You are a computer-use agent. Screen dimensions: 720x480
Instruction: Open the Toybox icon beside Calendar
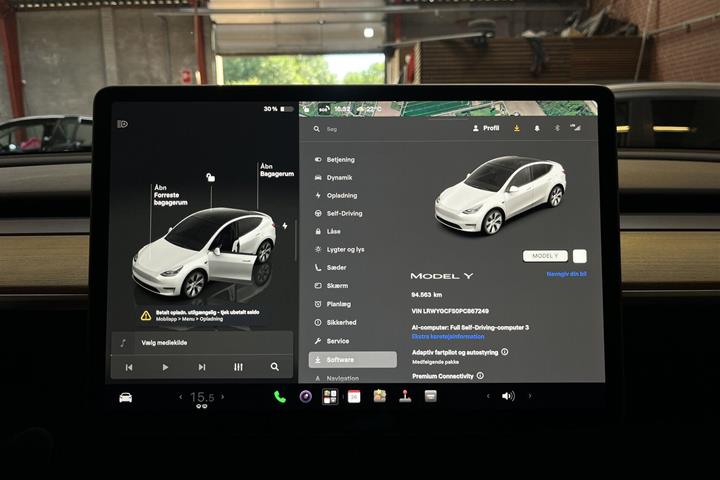click(x=380, y=396)
